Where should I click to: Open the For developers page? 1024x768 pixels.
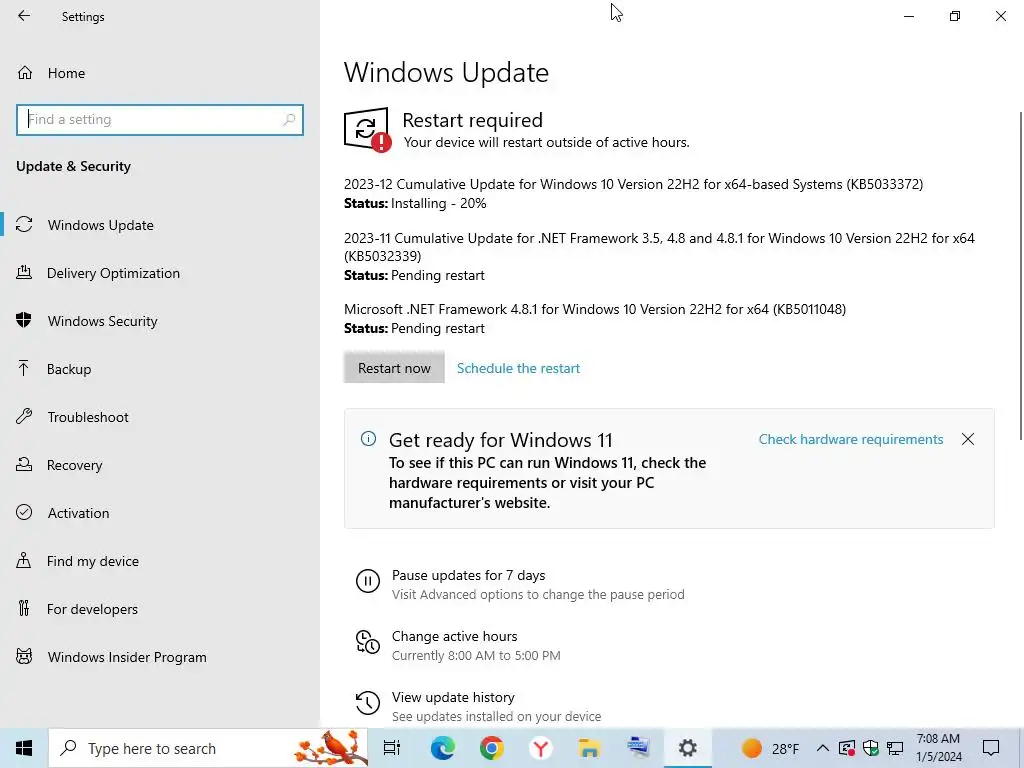[92, 609]
